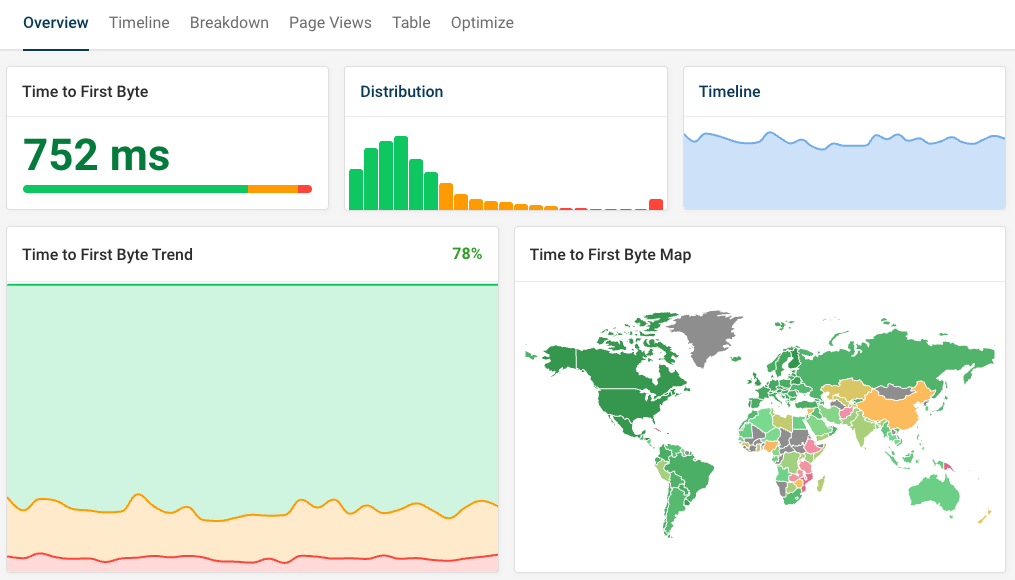
Task: View the Table tab
Action: (x=411, y=22)
